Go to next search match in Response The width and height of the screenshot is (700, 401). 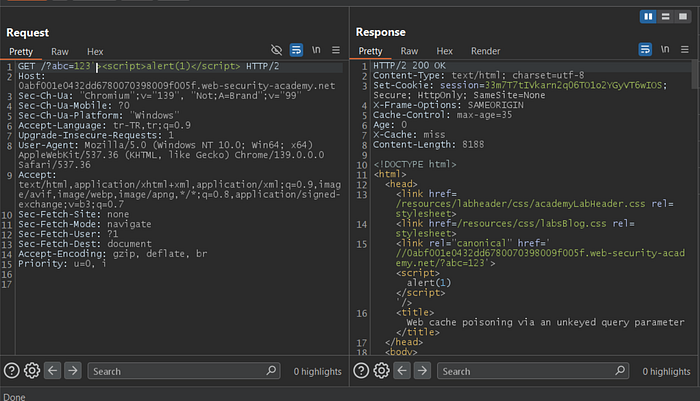coord(422,371)
